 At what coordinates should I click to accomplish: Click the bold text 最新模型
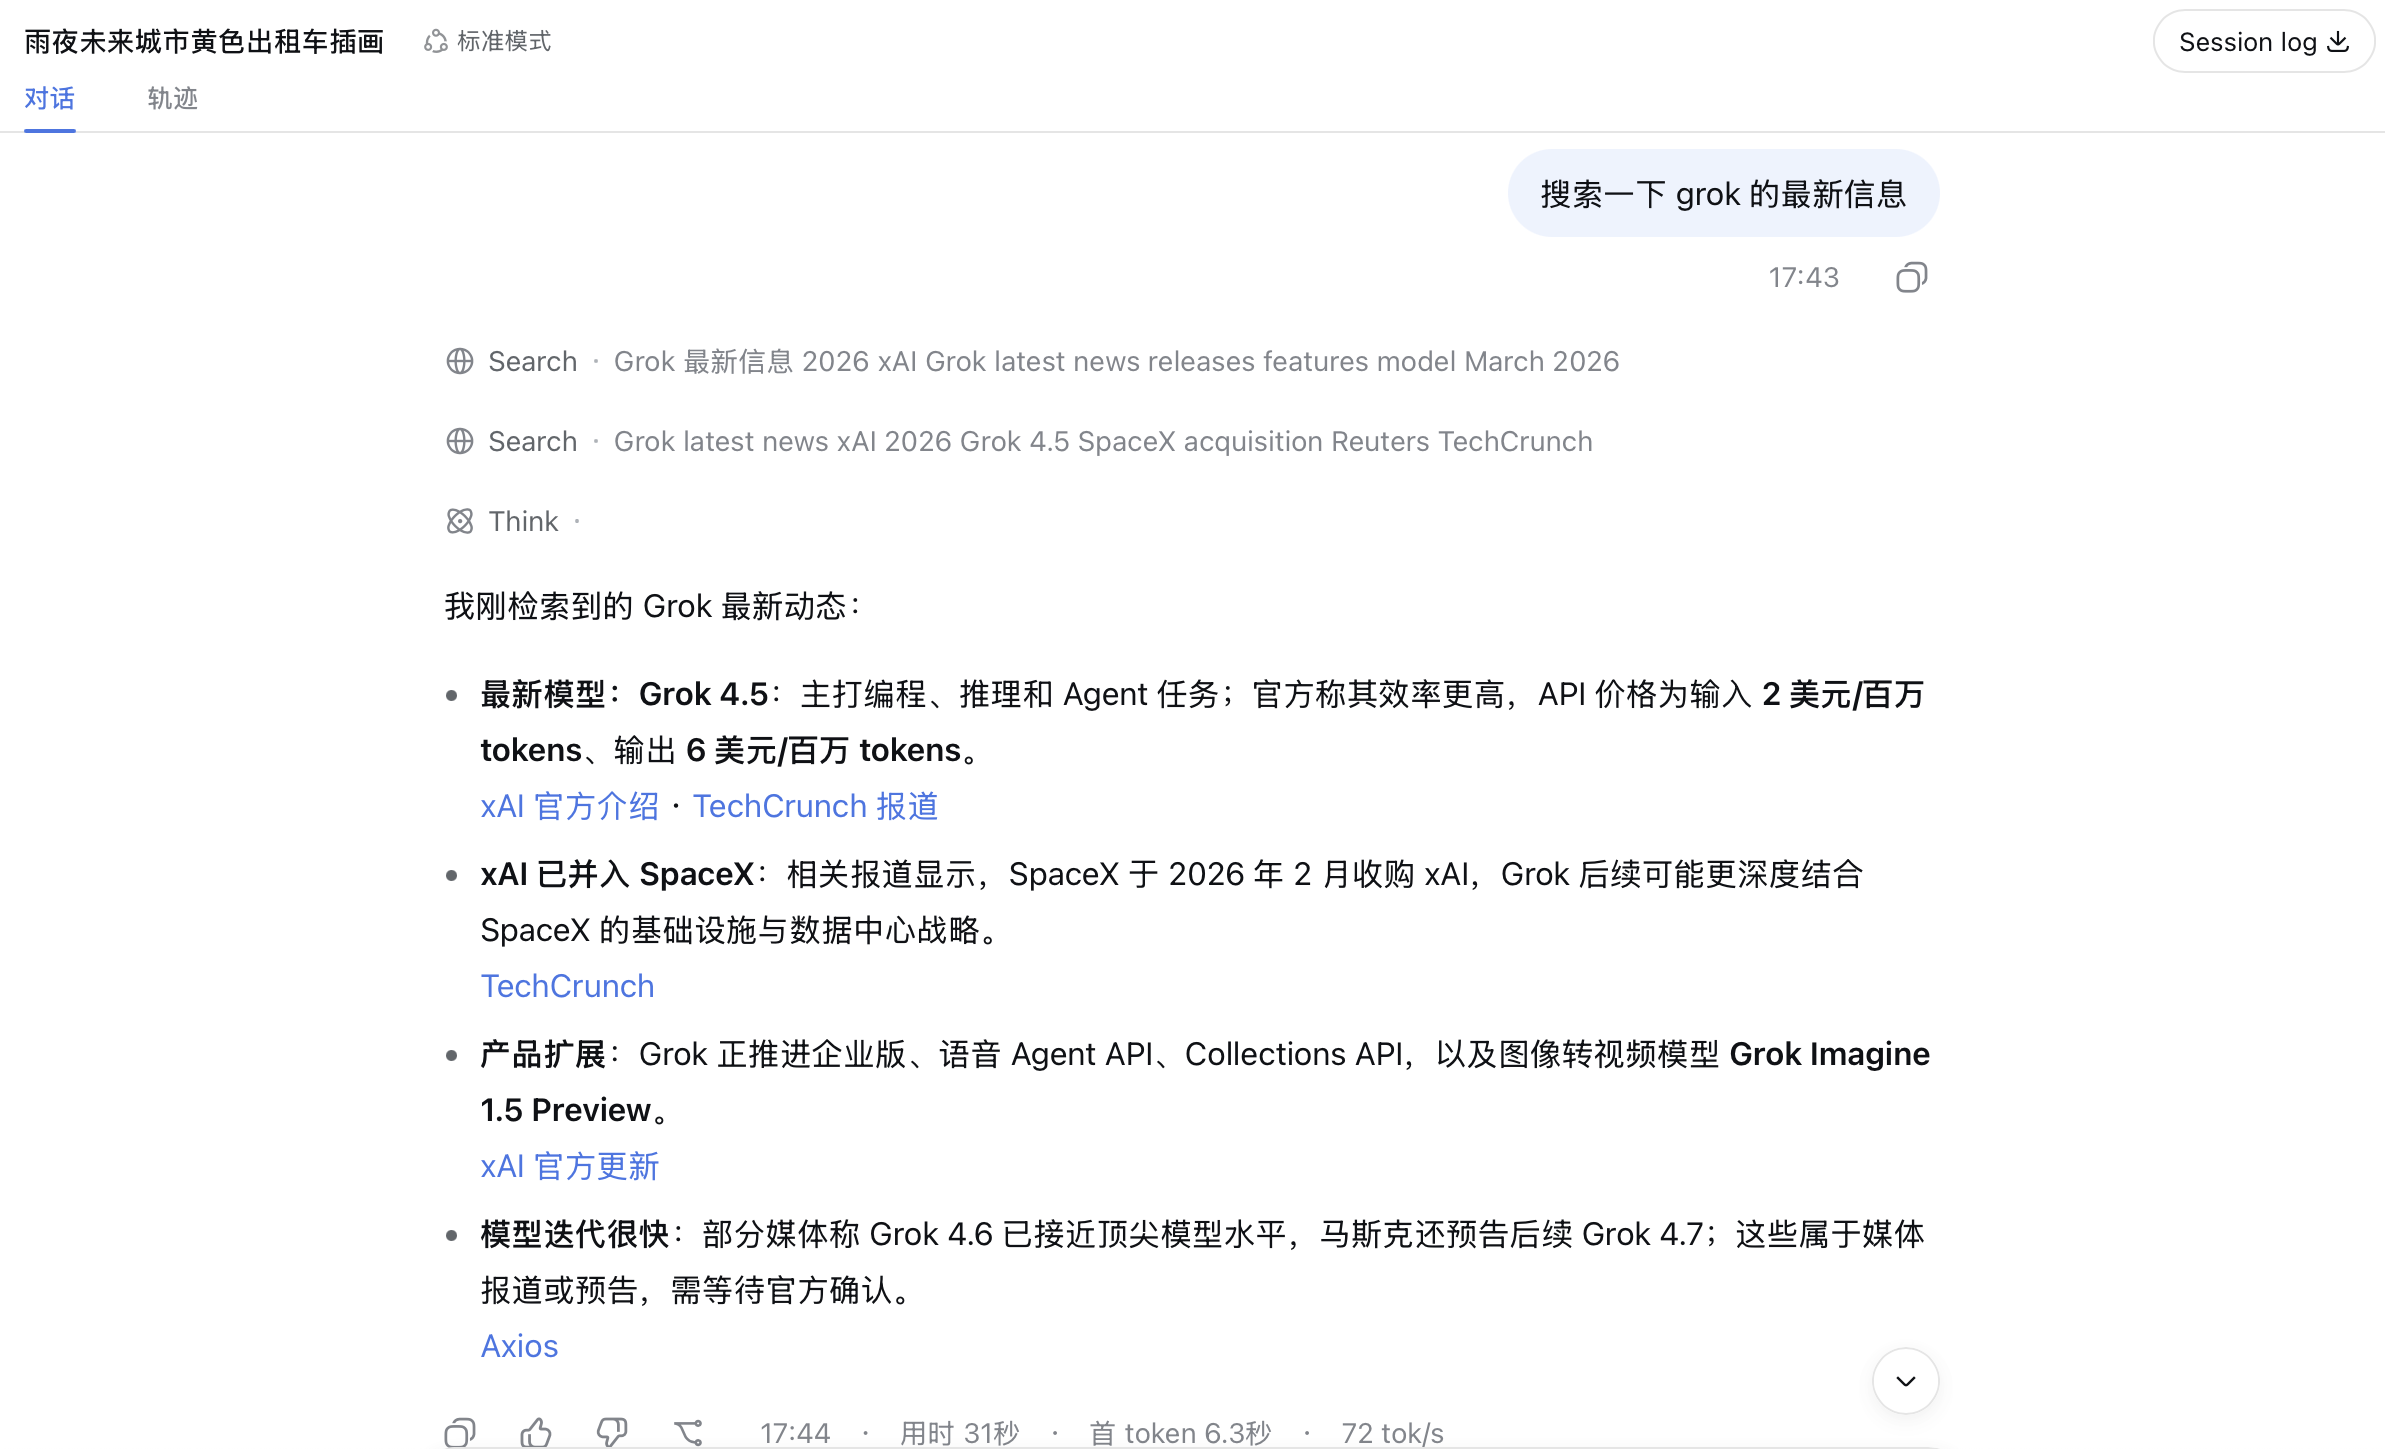(544, 694)
